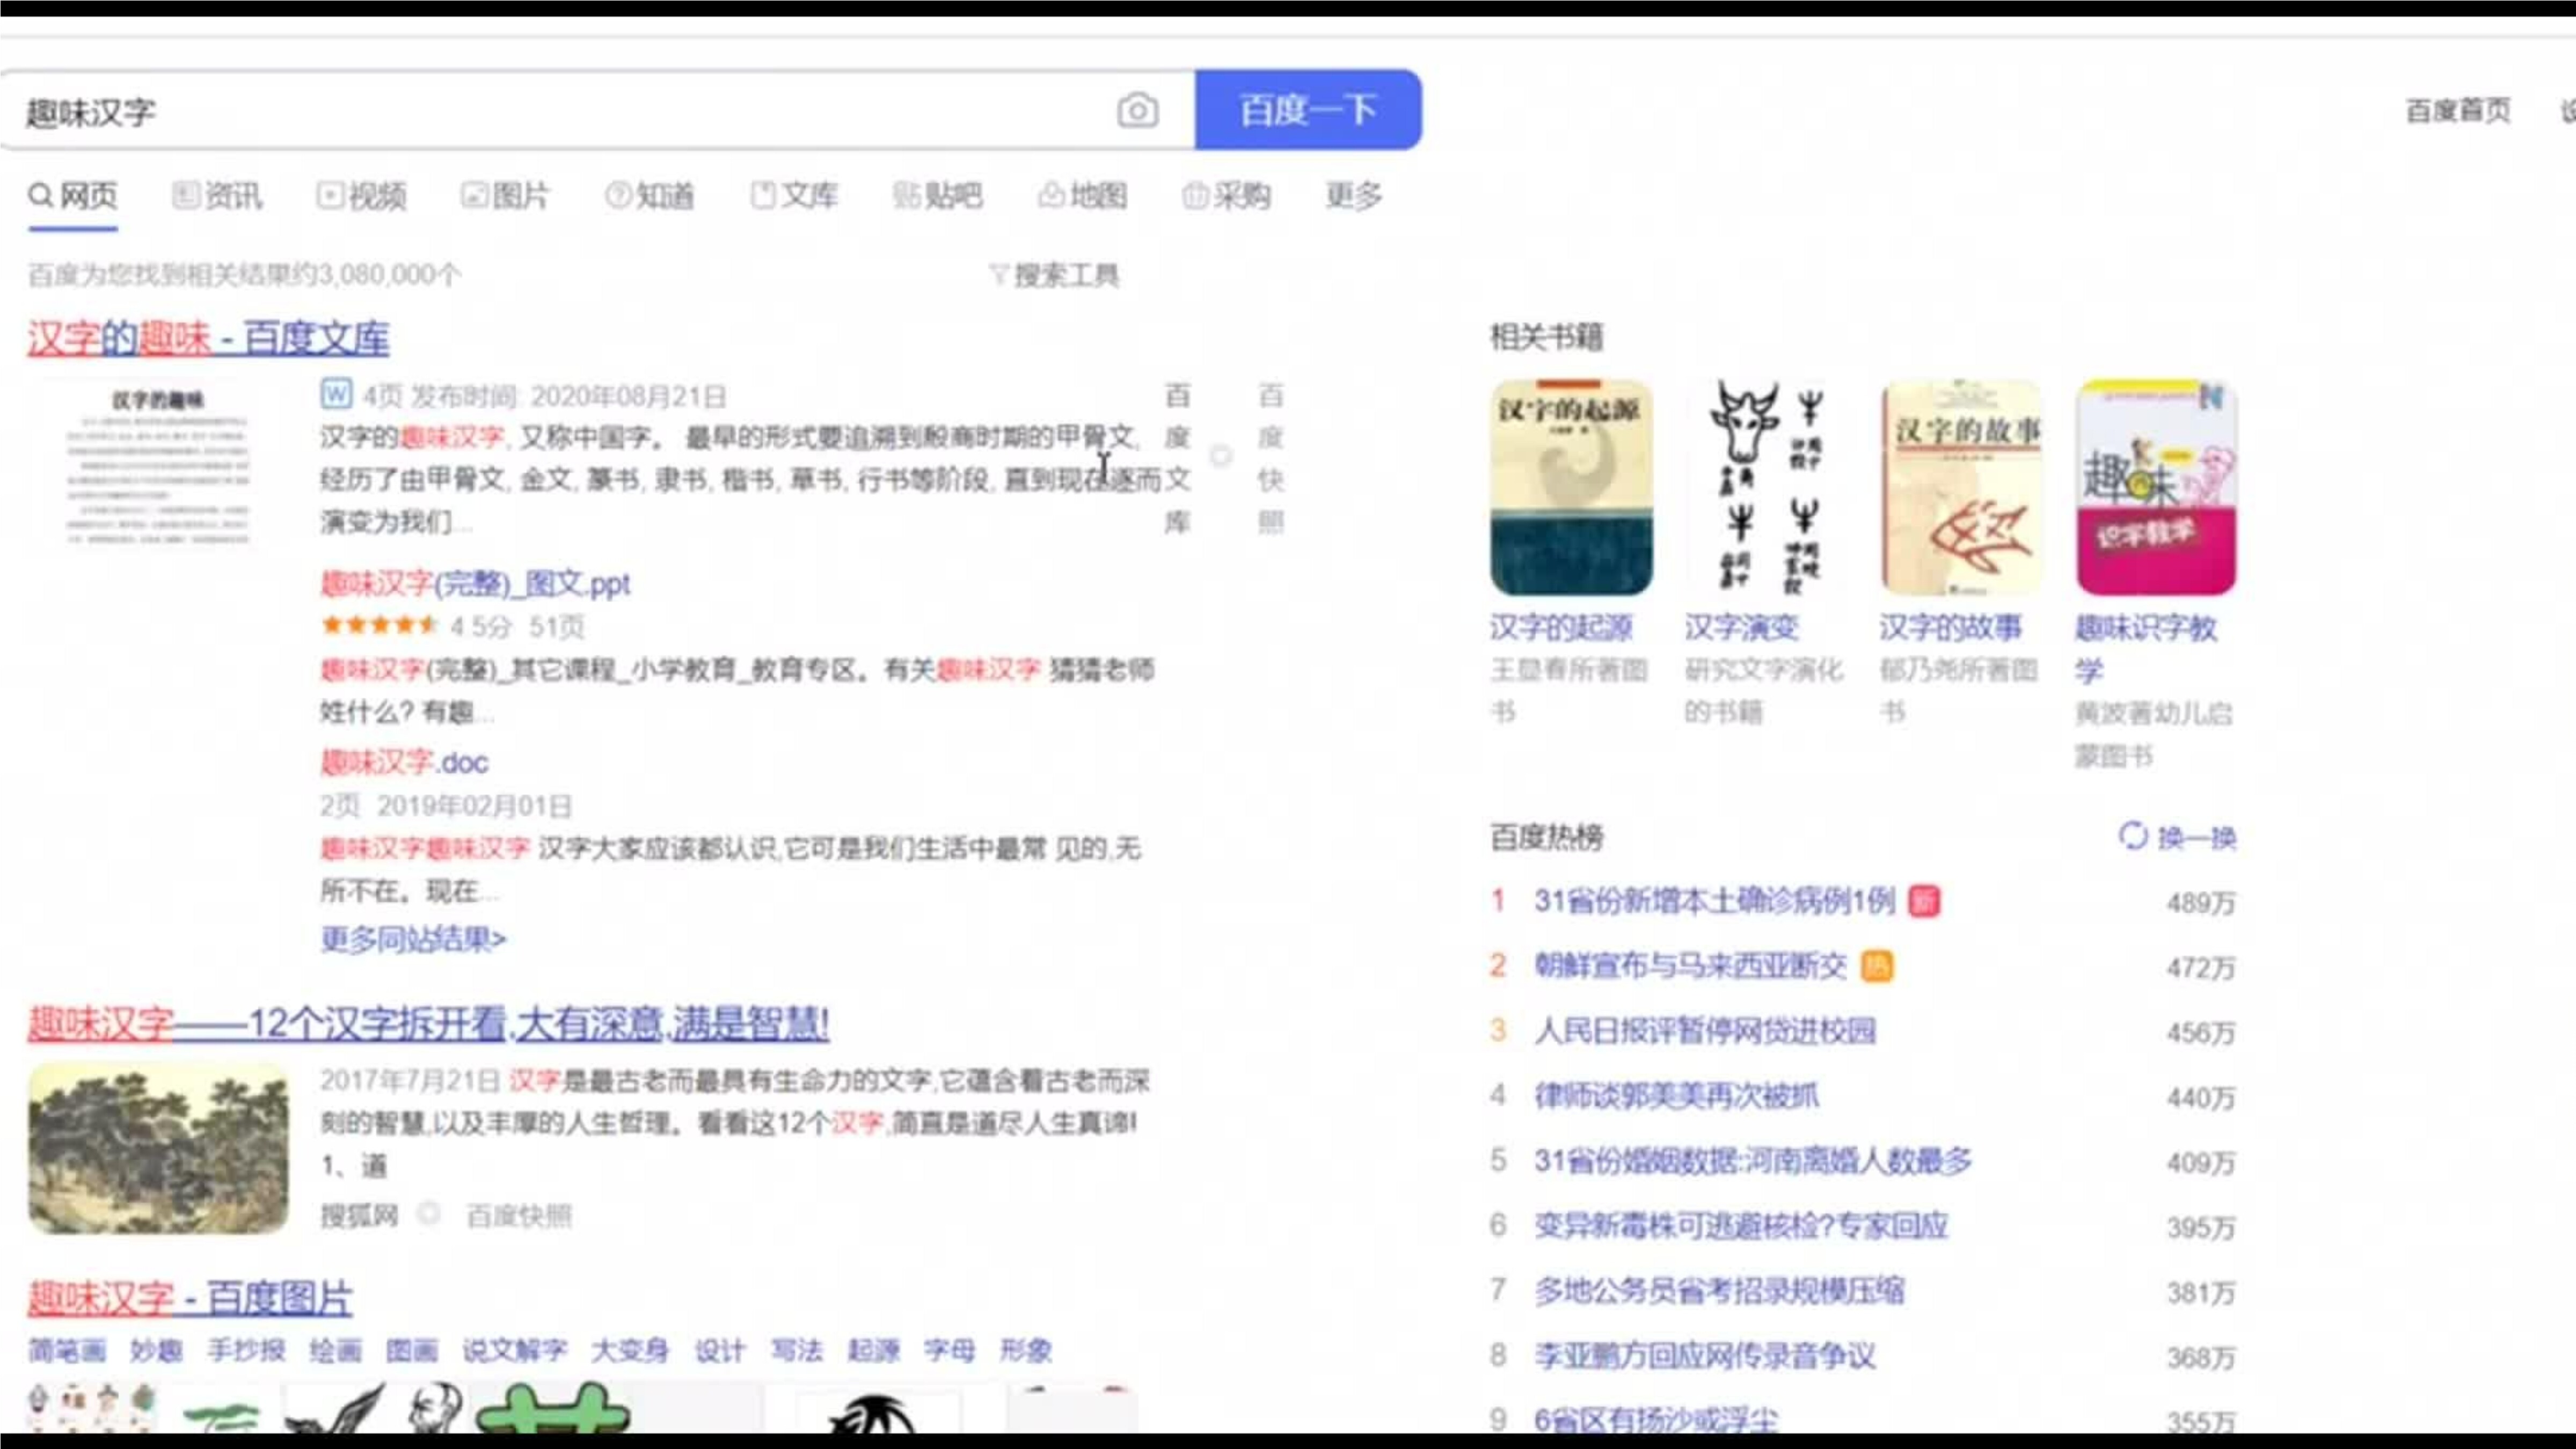Switch to the 资讯 tab
Screen dimensions: 2576x1449
coord(217,196)
